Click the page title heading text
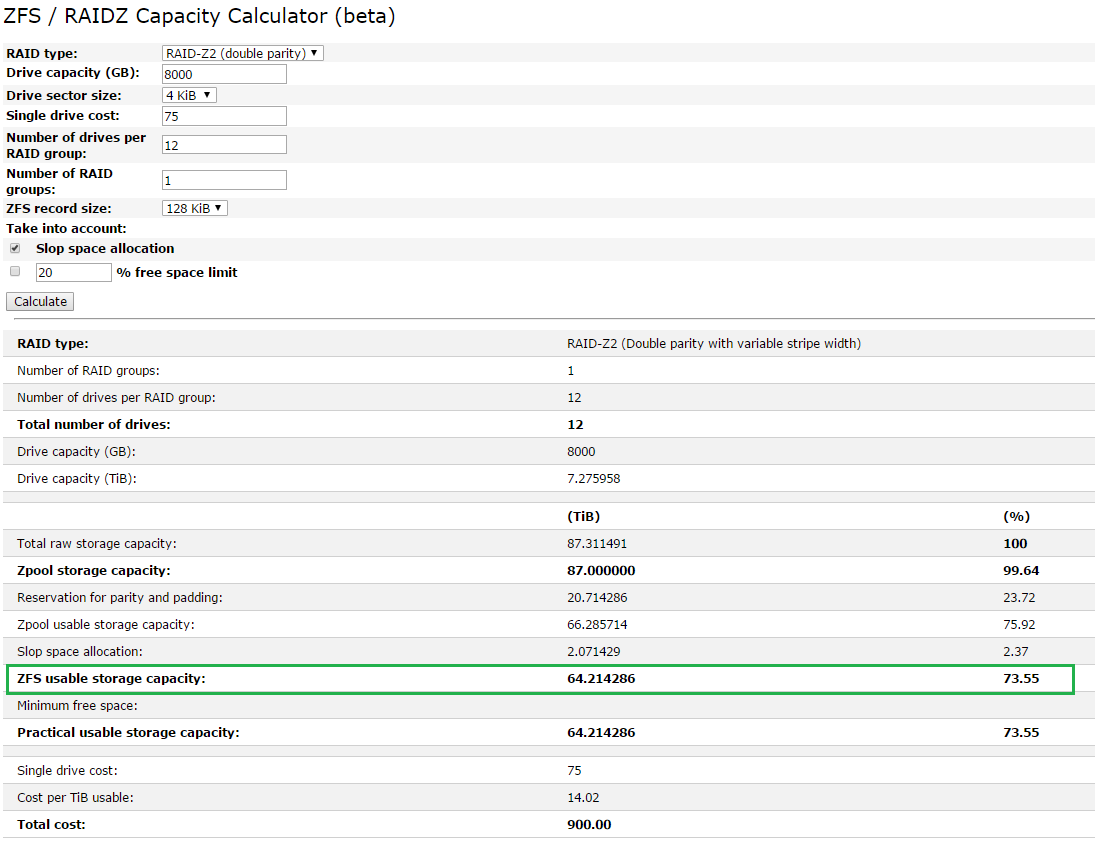The width and height of the screenshot is (1095, 841). (200, 16)
